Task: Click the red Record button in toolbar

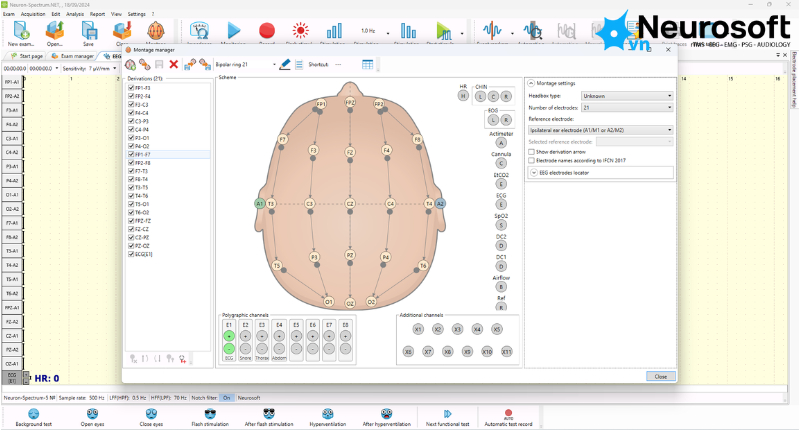Action: tap(267, 31)
